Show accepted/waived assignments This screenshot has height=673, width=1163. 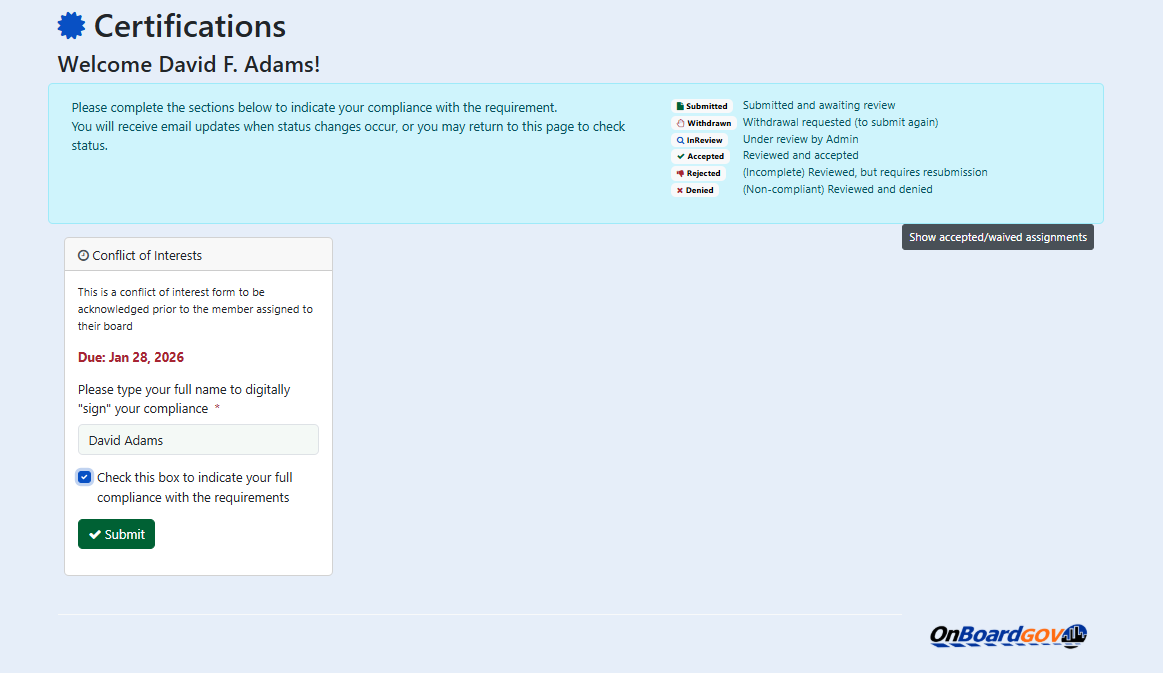[x=998, y=237]
